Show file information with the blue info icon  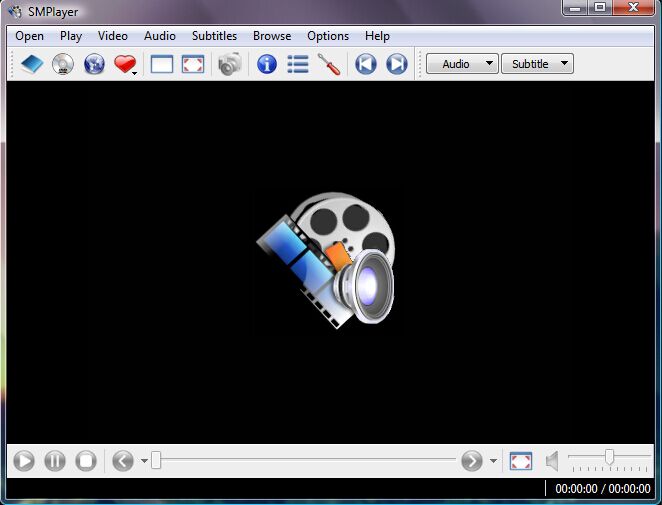(267, 65)
